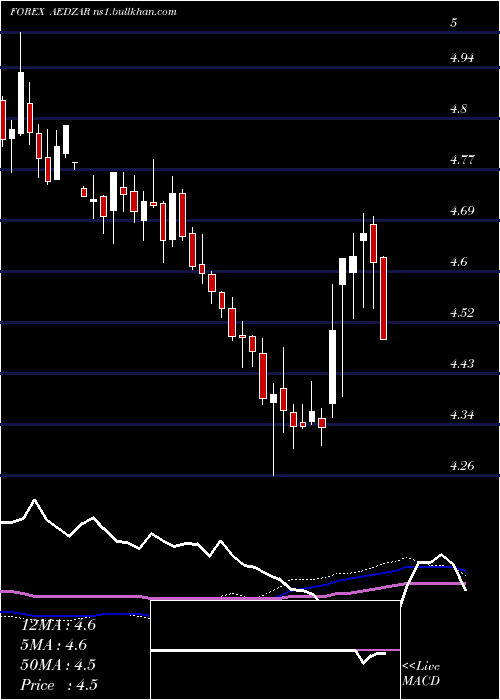
Task: Click the 4.69 price axis label
Action: click(x=461, y=210)
